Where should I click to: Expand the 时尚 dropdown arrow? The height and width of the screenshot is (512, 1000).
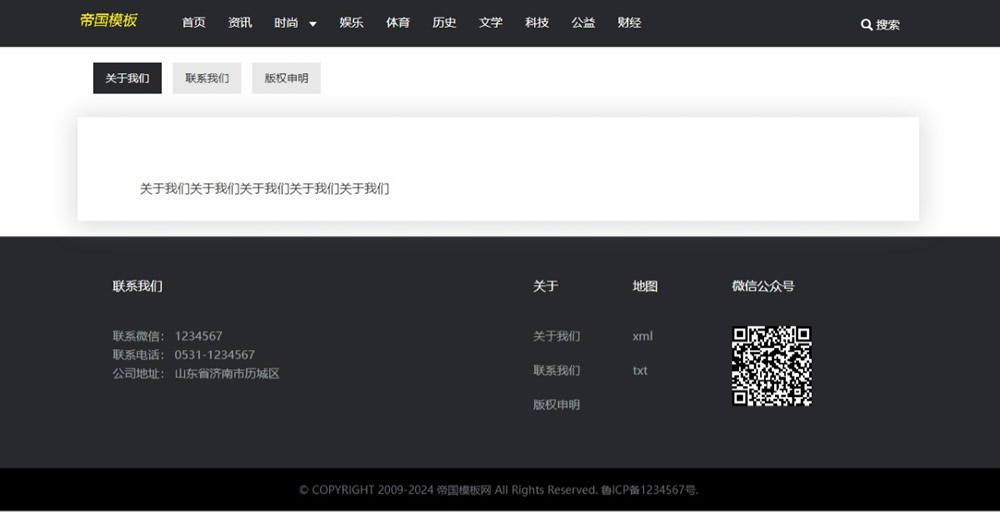(x=313, y=24)
